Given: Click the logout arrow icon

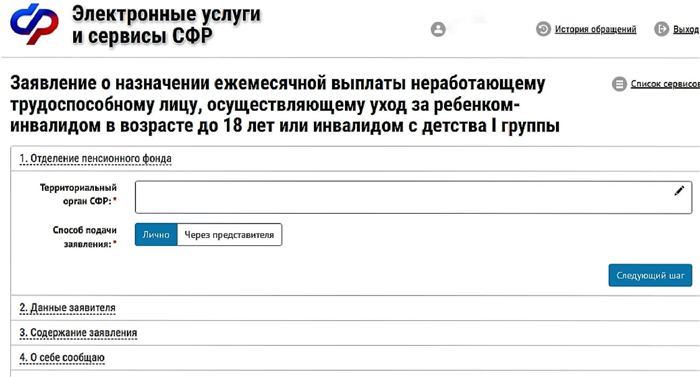Looking at the screenshot, I should click(662, 29).
